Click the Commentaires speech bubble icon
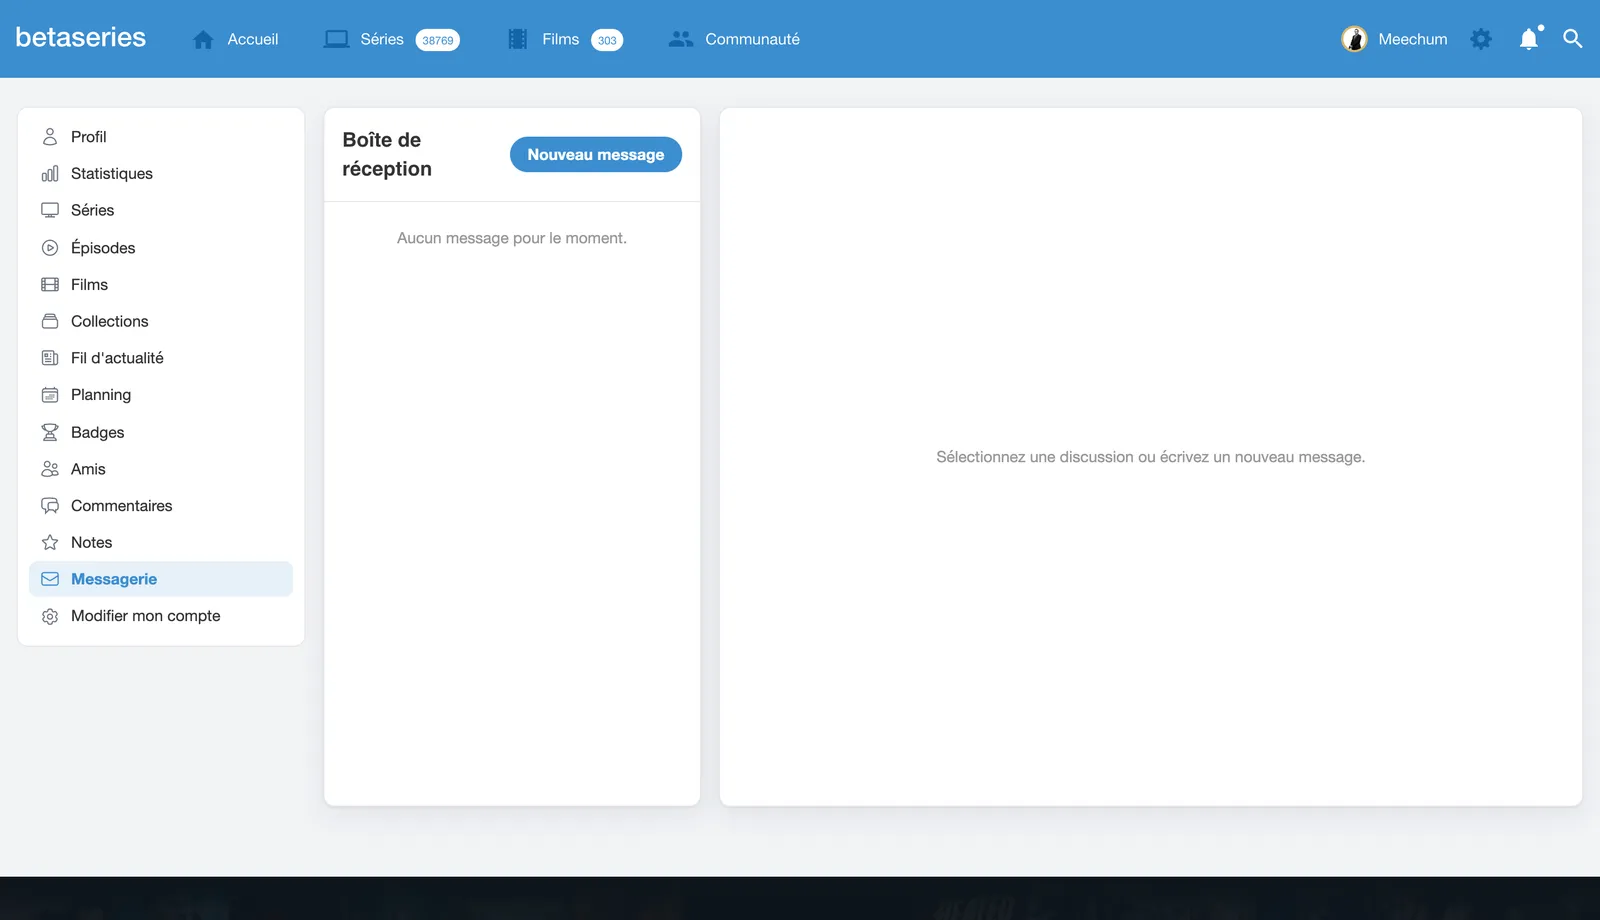Viewport: 1600px width, 920px height. [x=50, y=506]
